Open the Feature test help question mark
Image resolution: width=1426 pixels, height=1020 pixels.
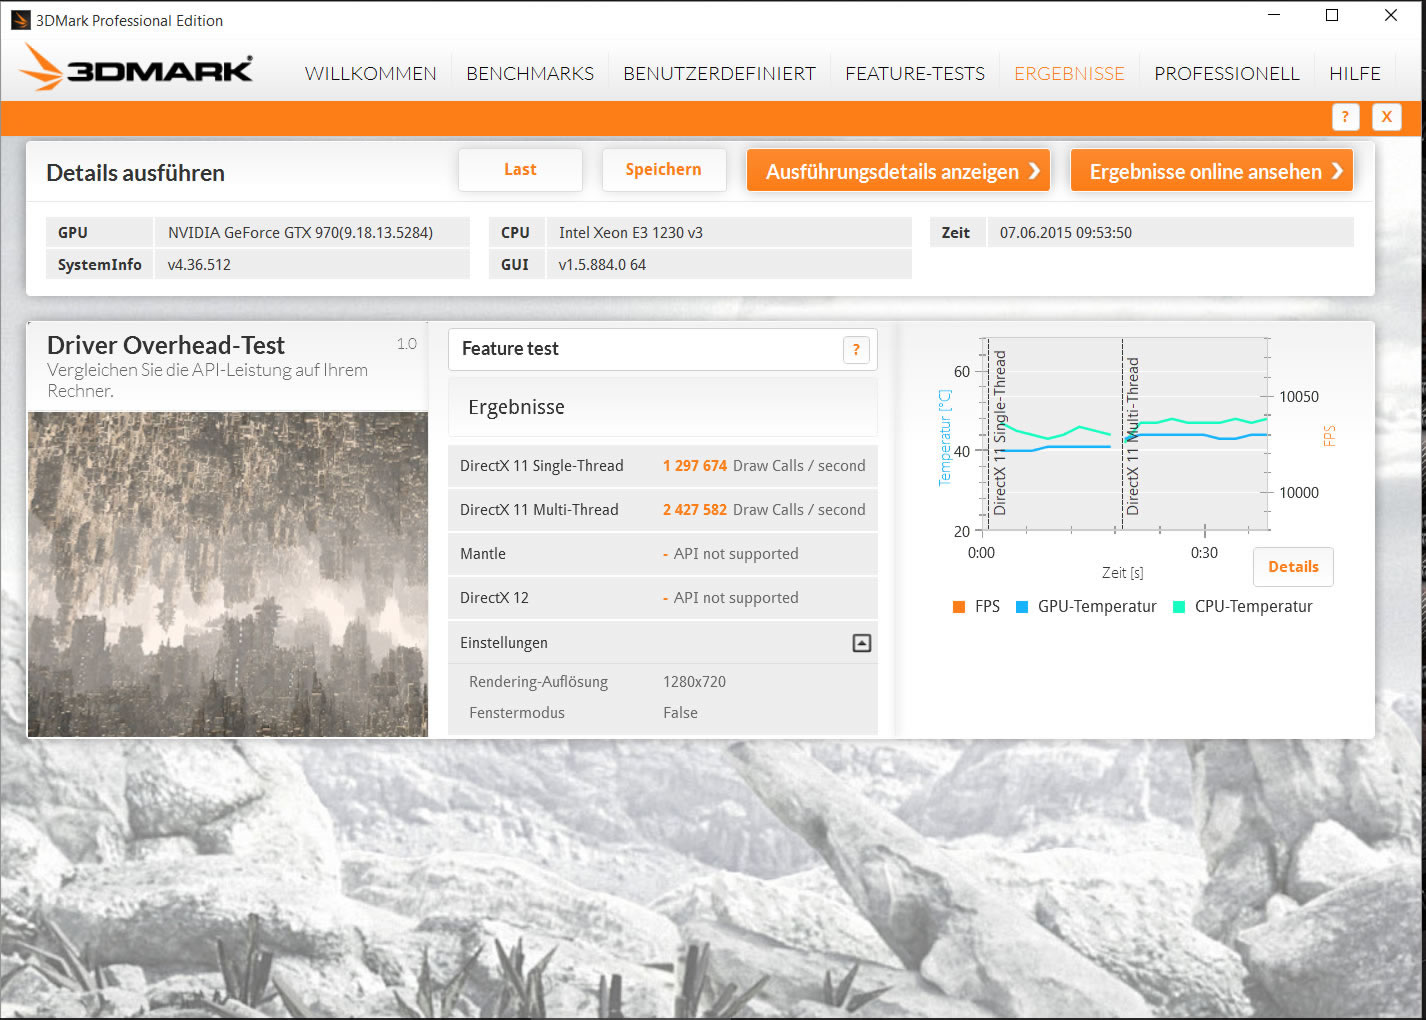point(856,350)
